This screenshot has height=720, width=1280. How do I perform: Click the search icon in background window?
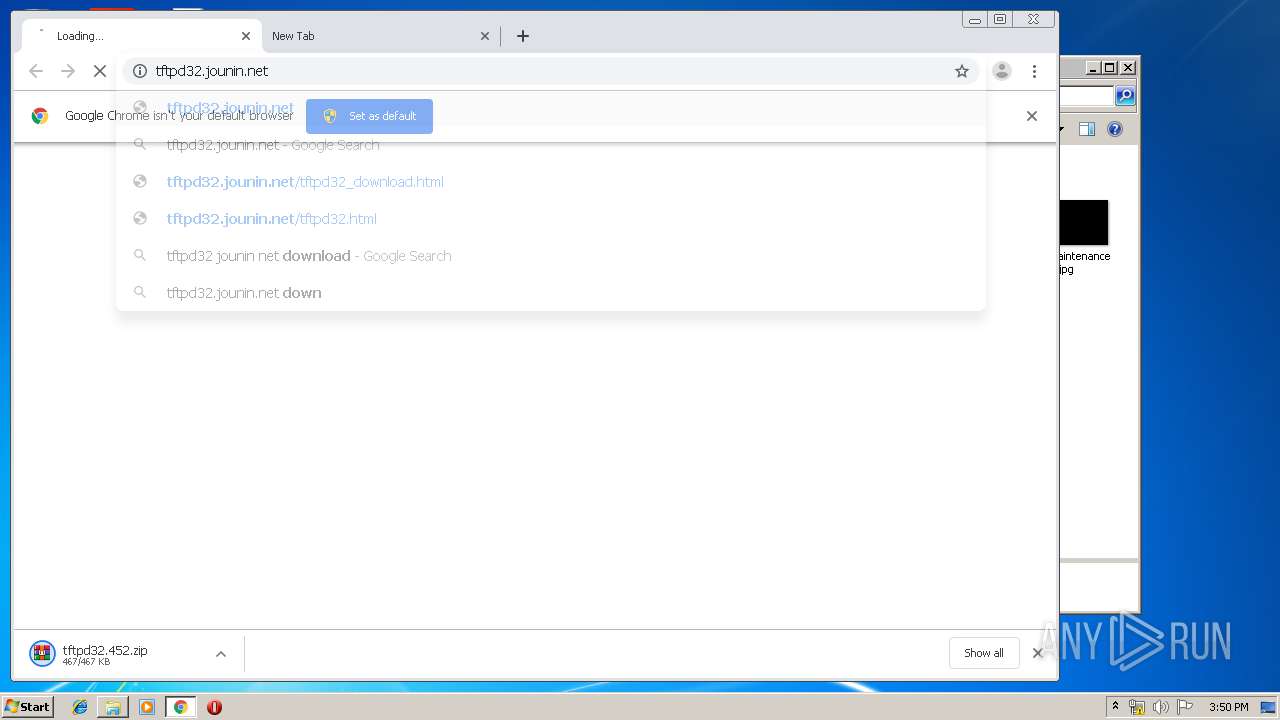coord(1125,96)
